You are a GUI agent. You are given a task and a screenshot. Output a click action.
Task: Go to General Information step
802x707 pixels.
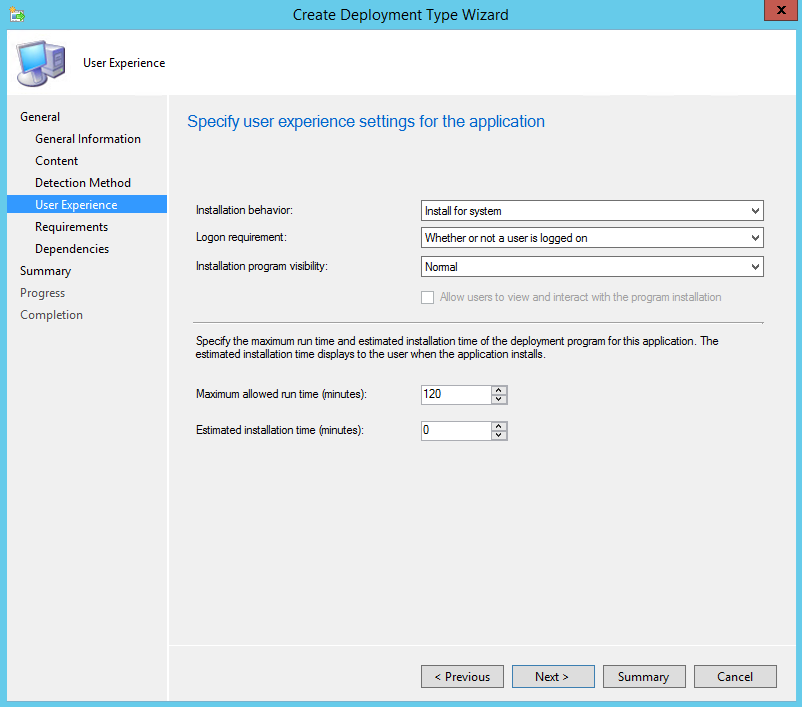(88, 139)
